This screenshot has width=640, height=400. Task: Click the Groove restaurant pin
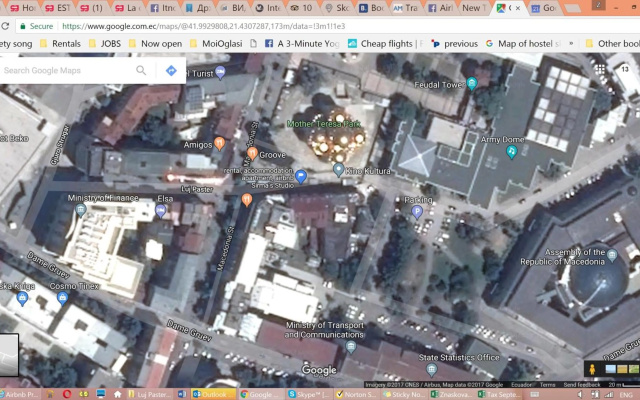[252, 153]
